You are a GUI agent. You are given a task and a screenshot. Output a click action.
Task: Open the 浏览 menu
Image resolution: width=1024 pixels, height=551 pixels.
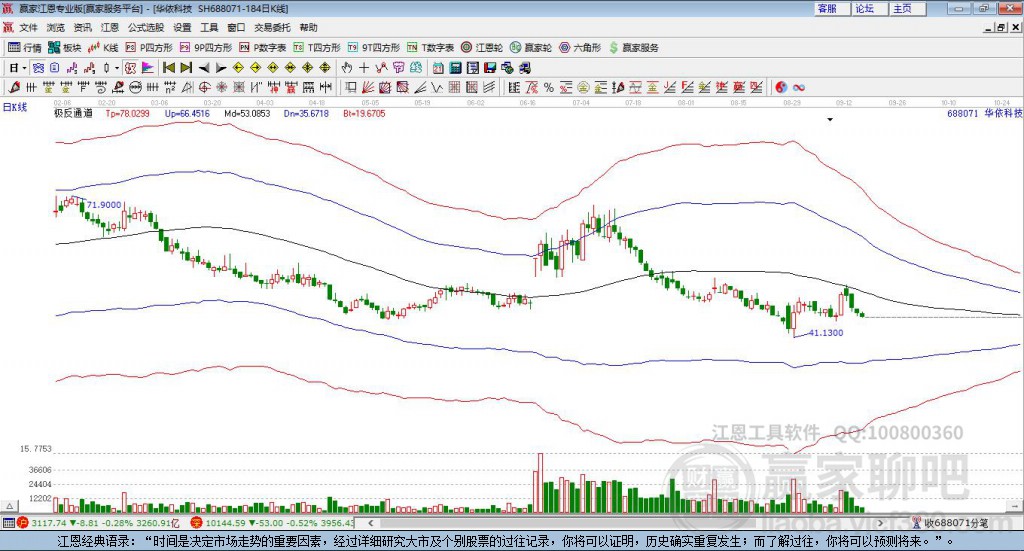(x=56, y=27)
